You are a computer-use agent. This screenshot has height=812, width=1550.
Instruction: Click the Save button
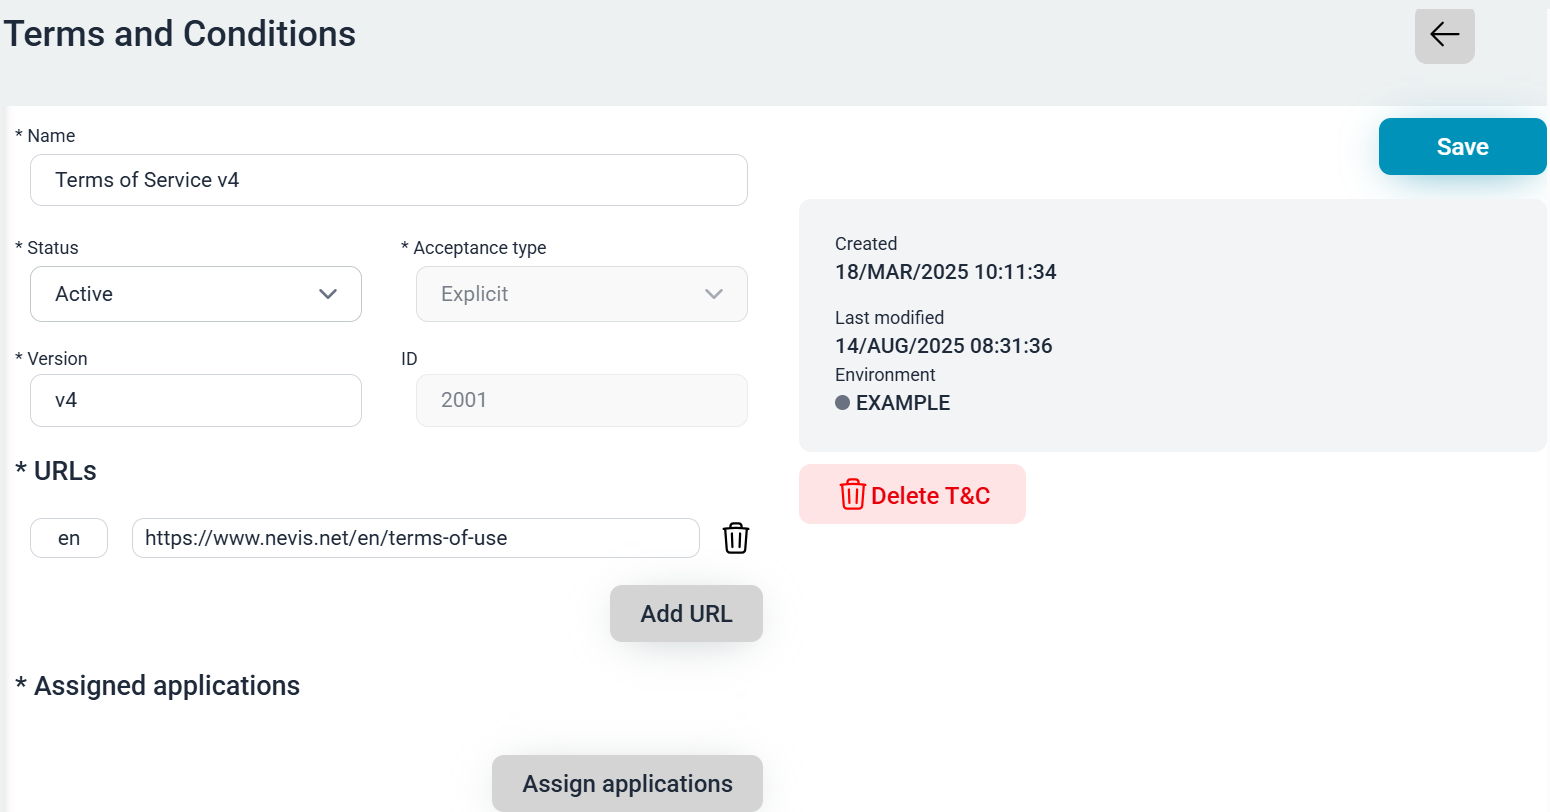(x=1462, y=146)
